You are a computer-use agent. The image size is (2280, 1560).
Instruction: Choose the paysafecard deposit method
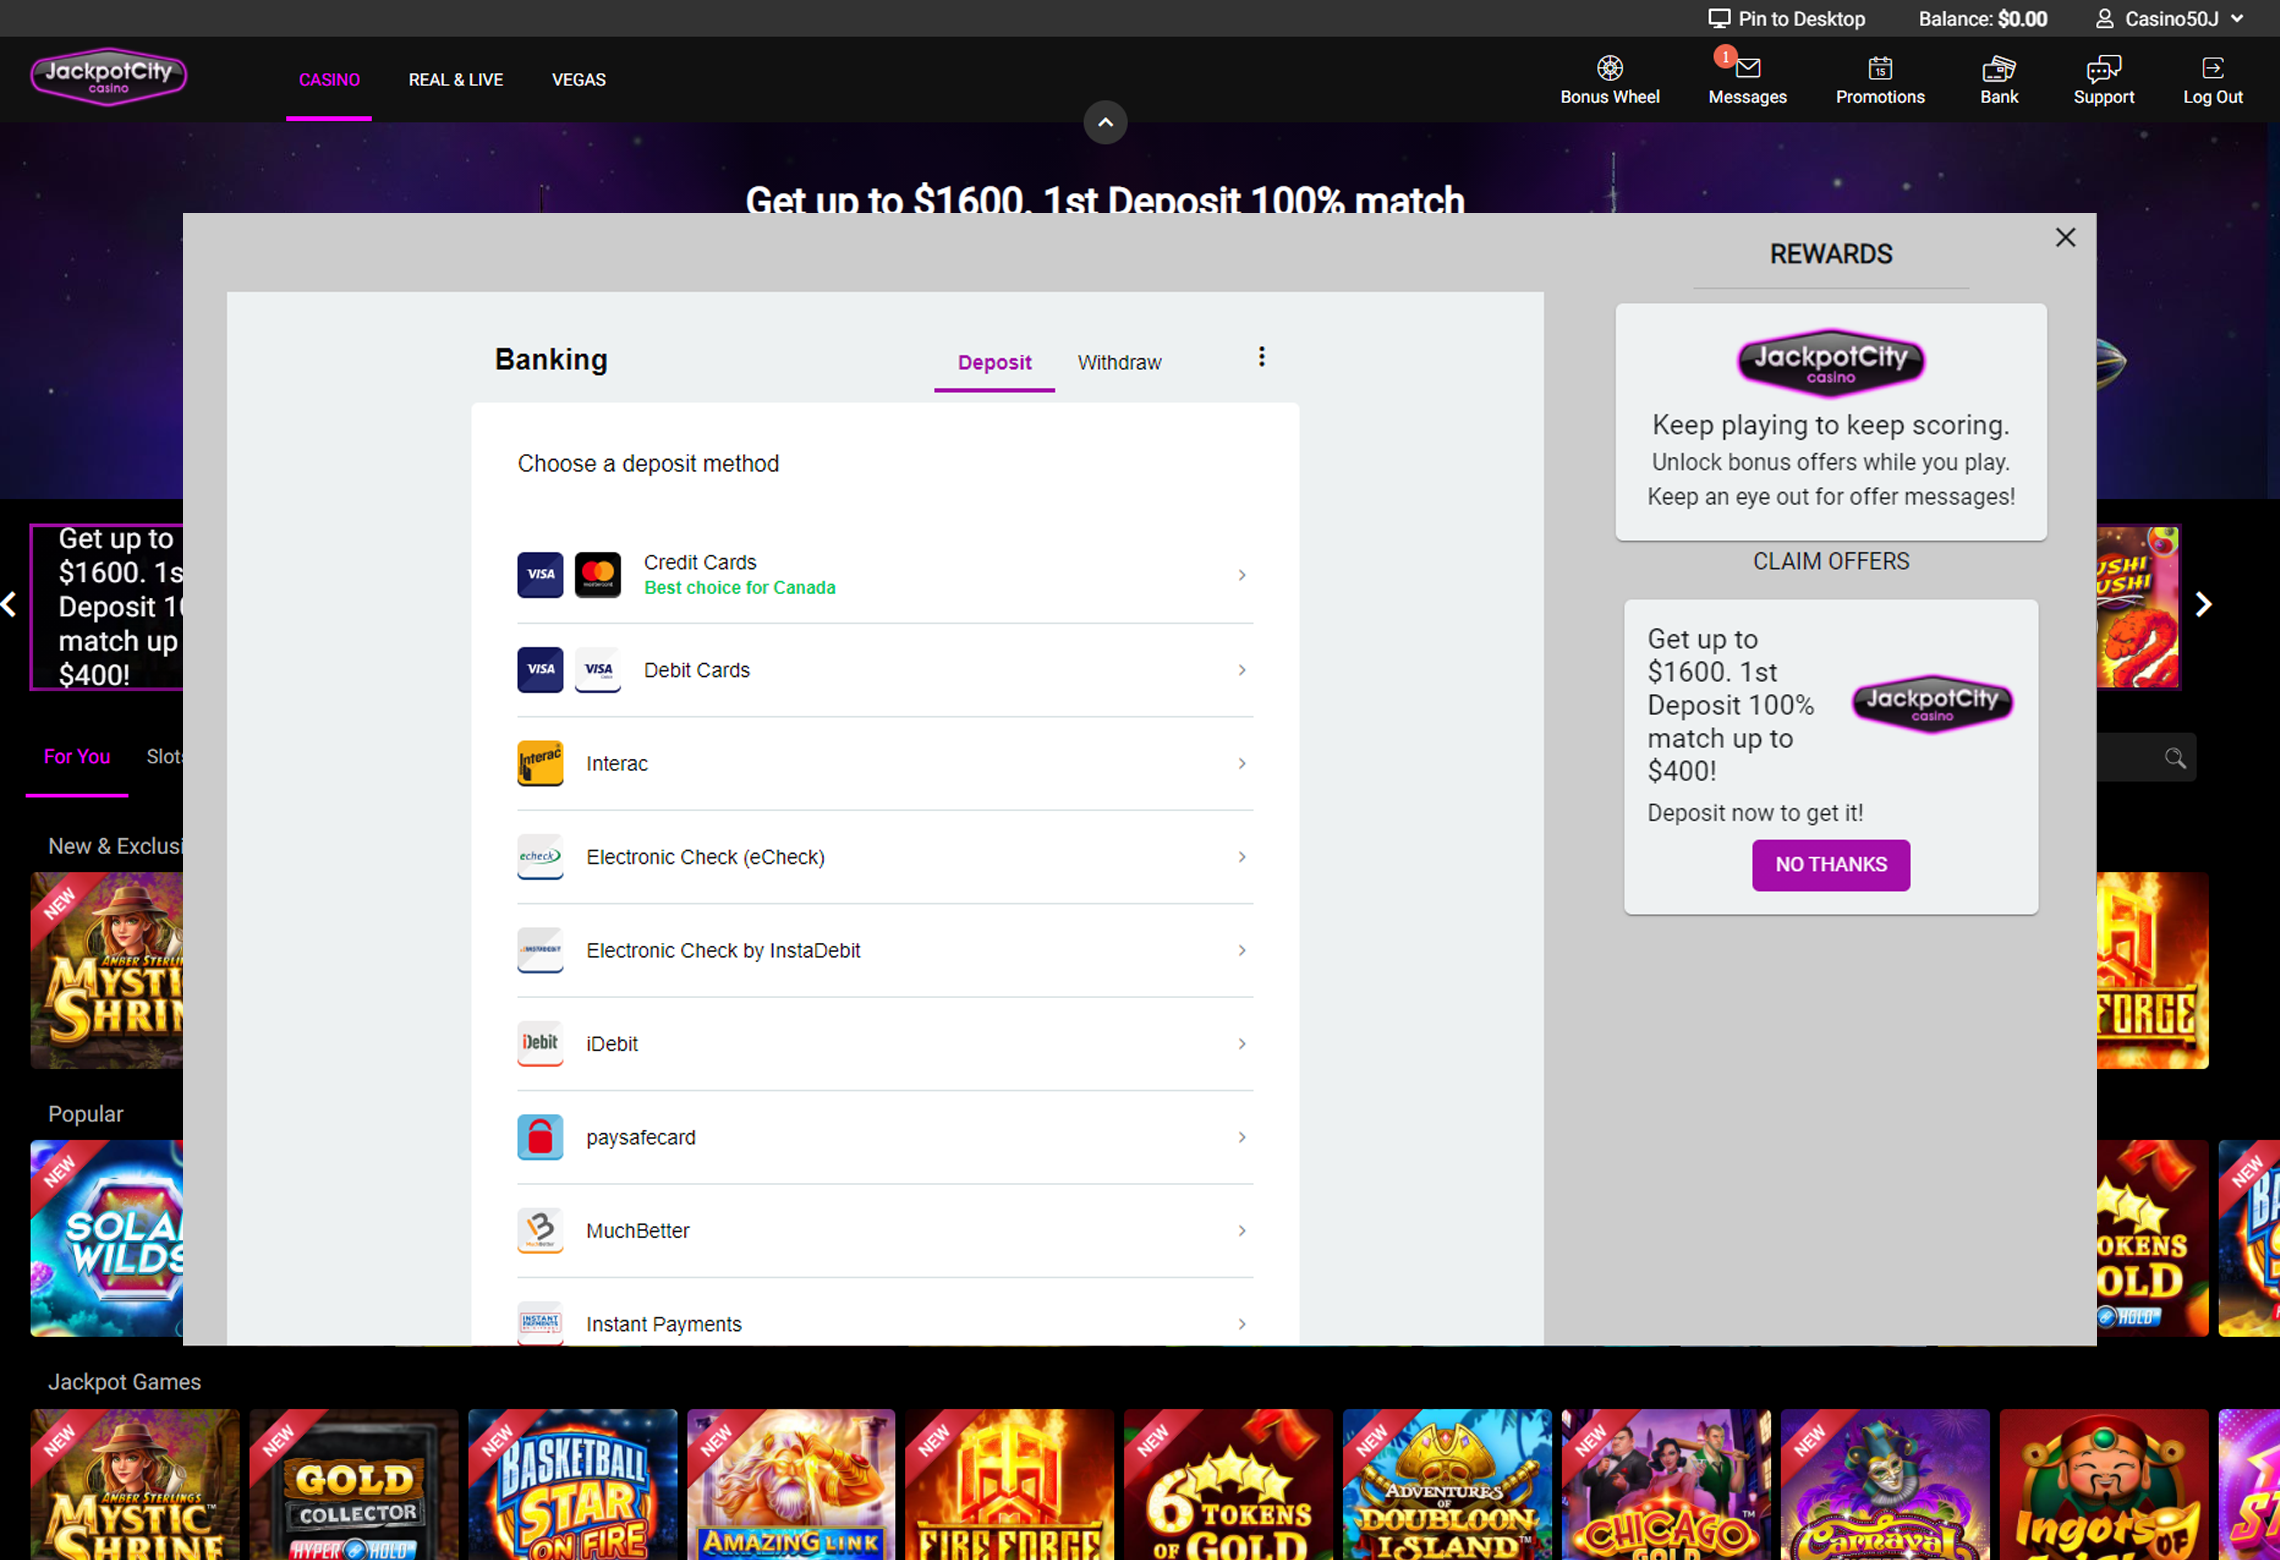(884, 1137)
